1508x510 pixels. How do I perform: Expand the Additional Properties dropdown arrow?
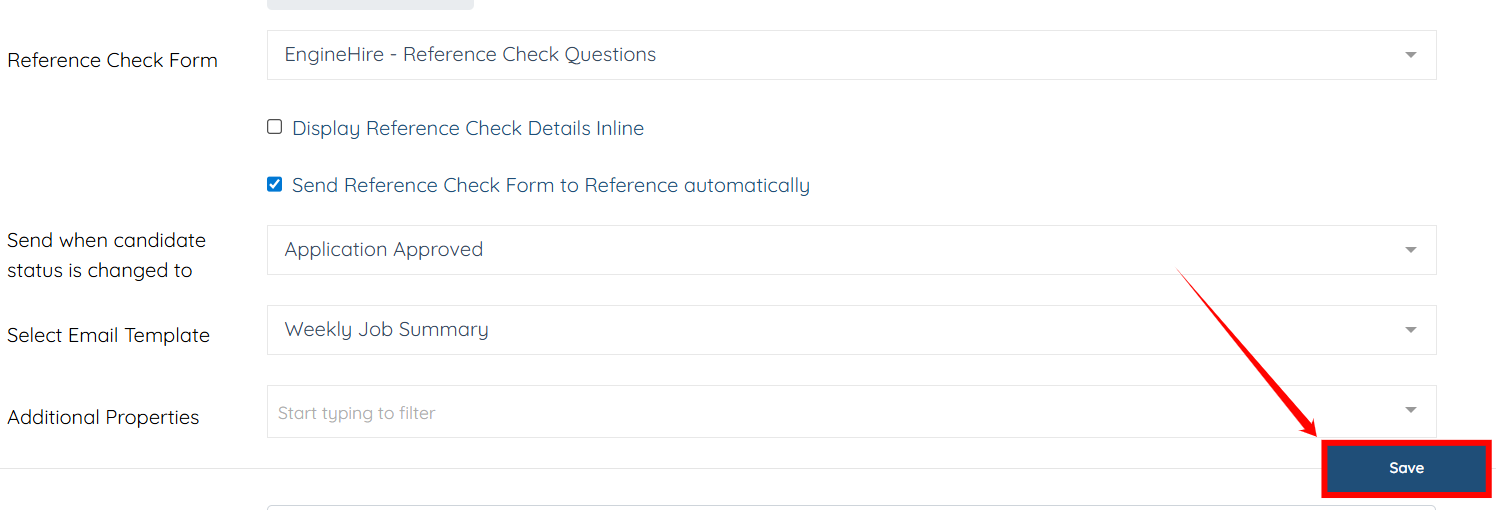(1410, 410)
